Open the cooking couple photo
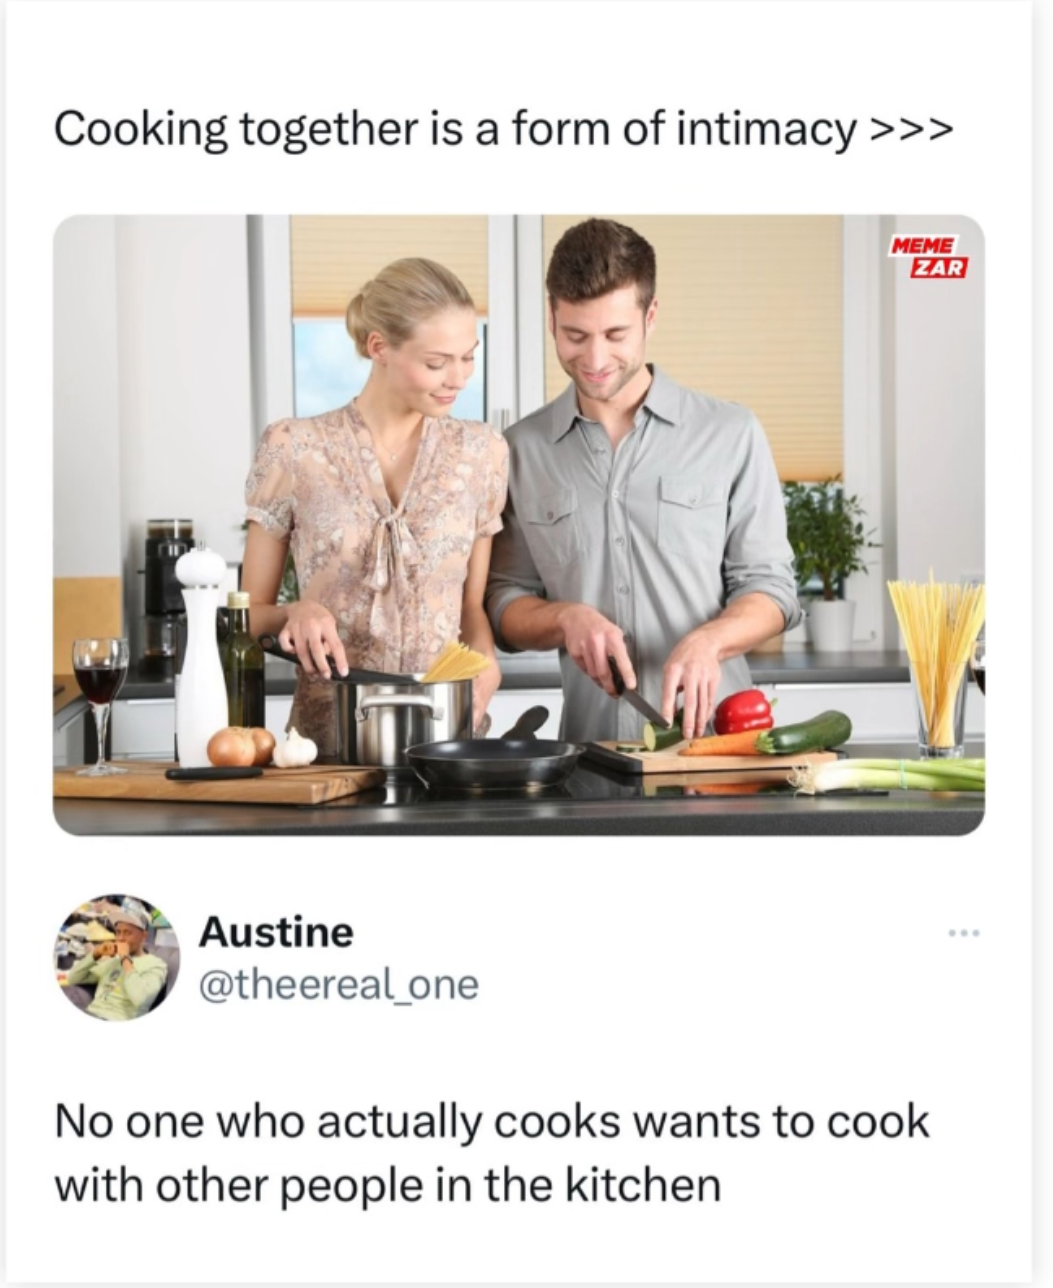This screenshot has width=1053, height=1288. click(x=518, y=525)
